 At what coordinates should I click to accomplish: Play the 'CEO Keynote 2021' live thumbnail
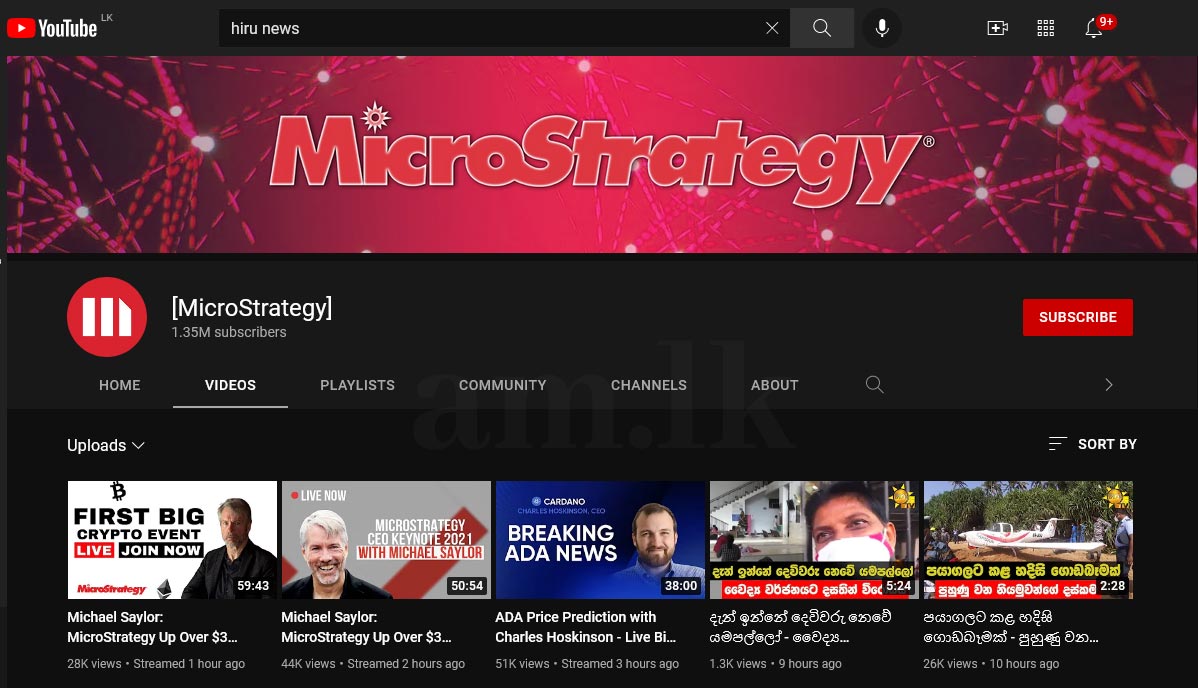coord(386,540)
